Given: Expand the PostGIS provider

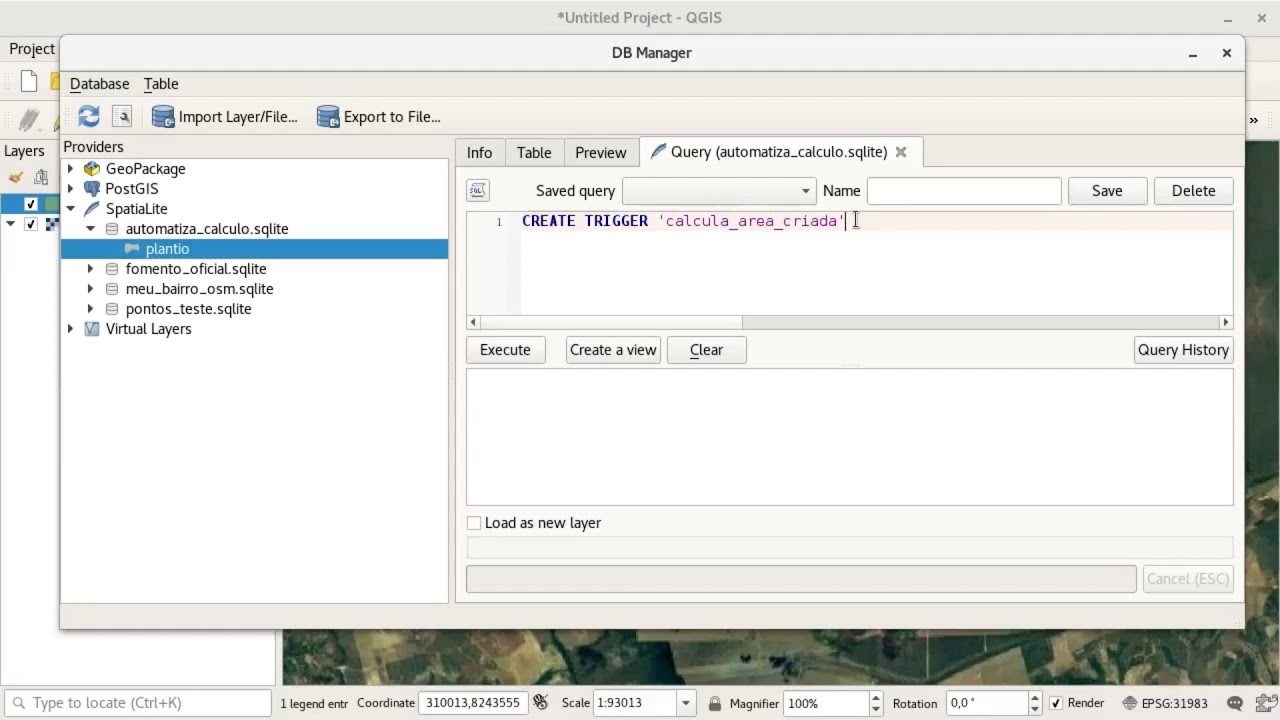Looking at the screenshot, I should coord(70,189).
